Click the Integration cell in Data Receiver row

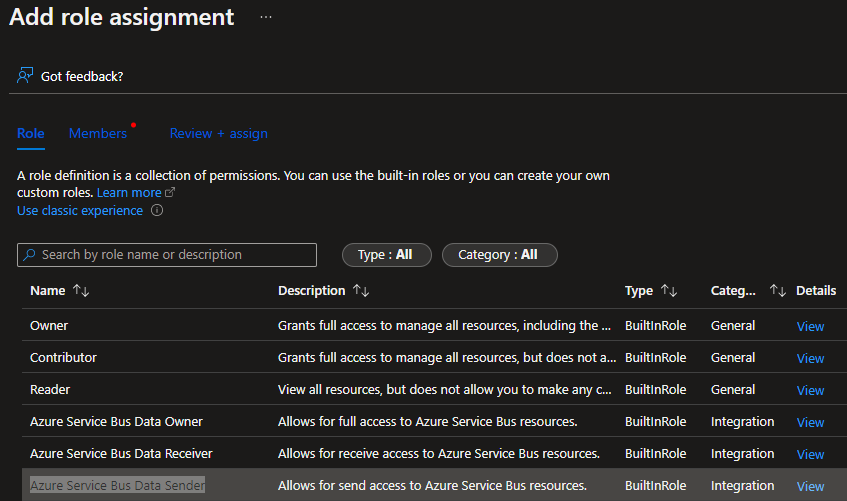[742, 453]
